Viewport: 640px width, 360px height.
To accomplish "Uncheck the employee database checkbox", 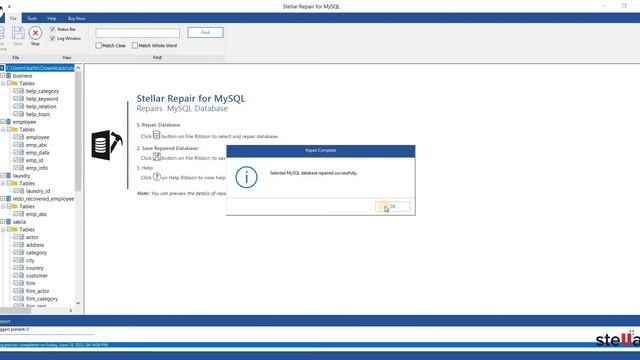I will tap(2, 122).
